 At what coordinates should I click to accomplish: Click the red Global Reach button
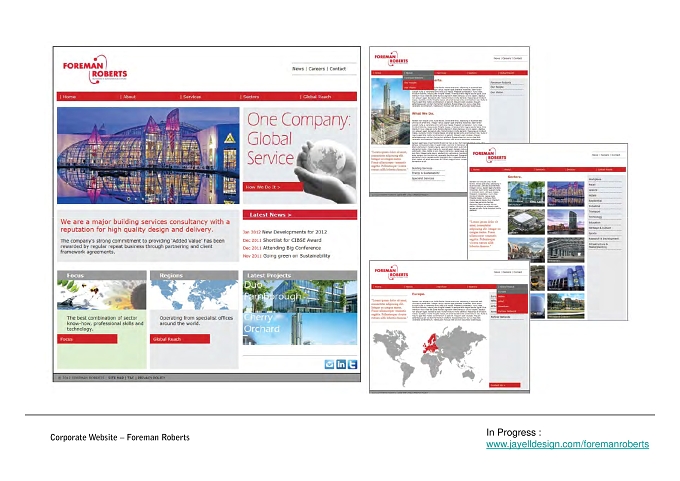point(180,339)
